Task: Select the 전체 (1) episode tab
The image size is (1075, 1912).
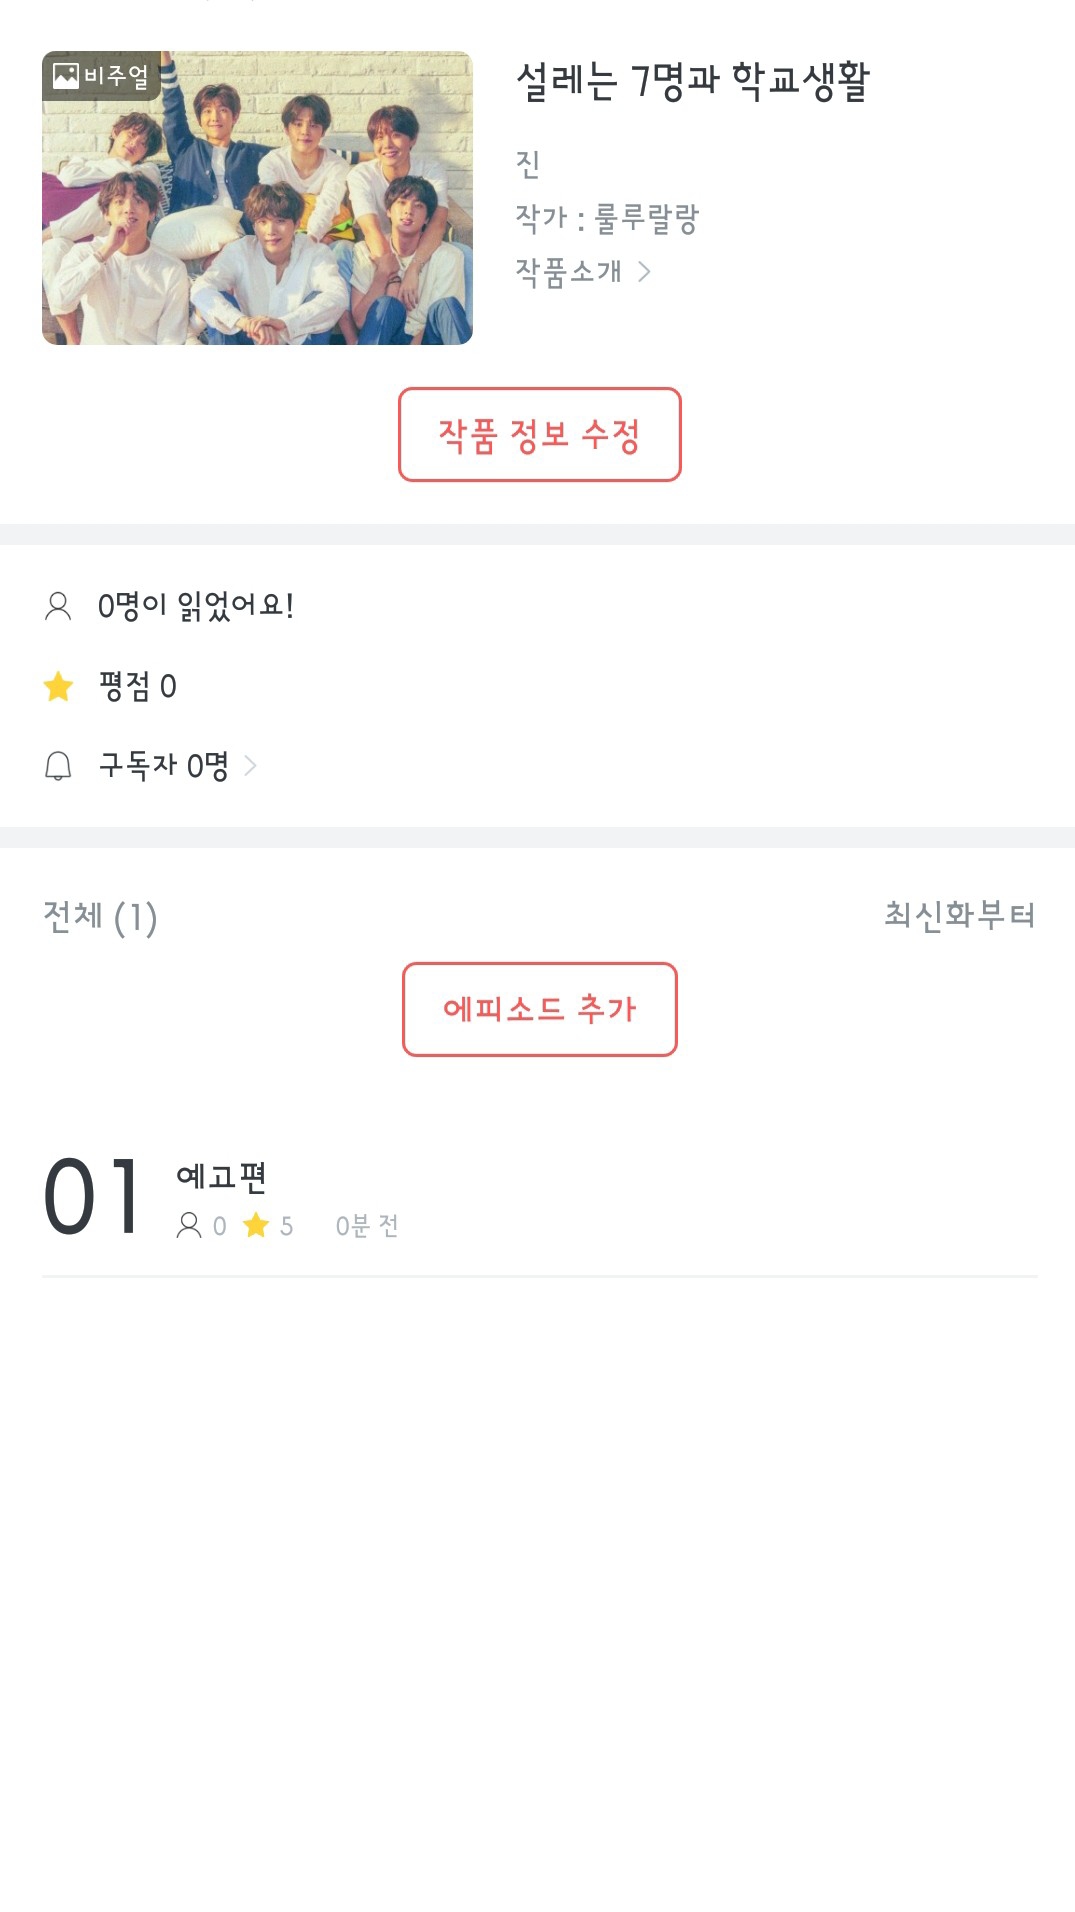Action: [x=100, y=916]
